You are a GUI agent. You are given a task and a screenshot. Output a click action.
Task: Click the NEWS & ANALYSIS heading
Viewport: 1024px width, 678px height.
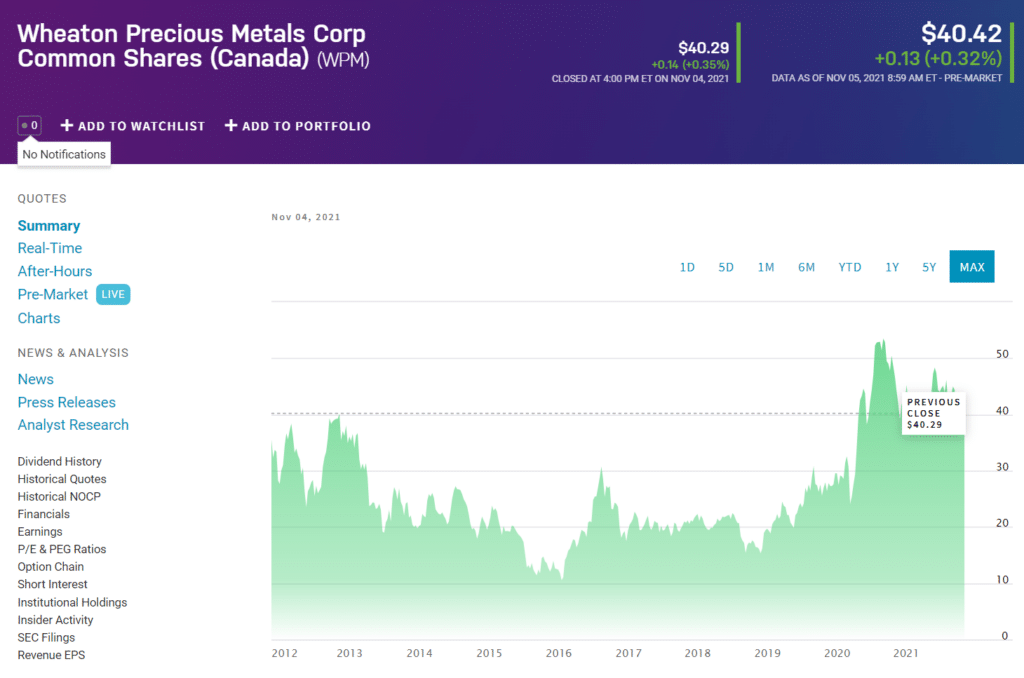(73, 353)
